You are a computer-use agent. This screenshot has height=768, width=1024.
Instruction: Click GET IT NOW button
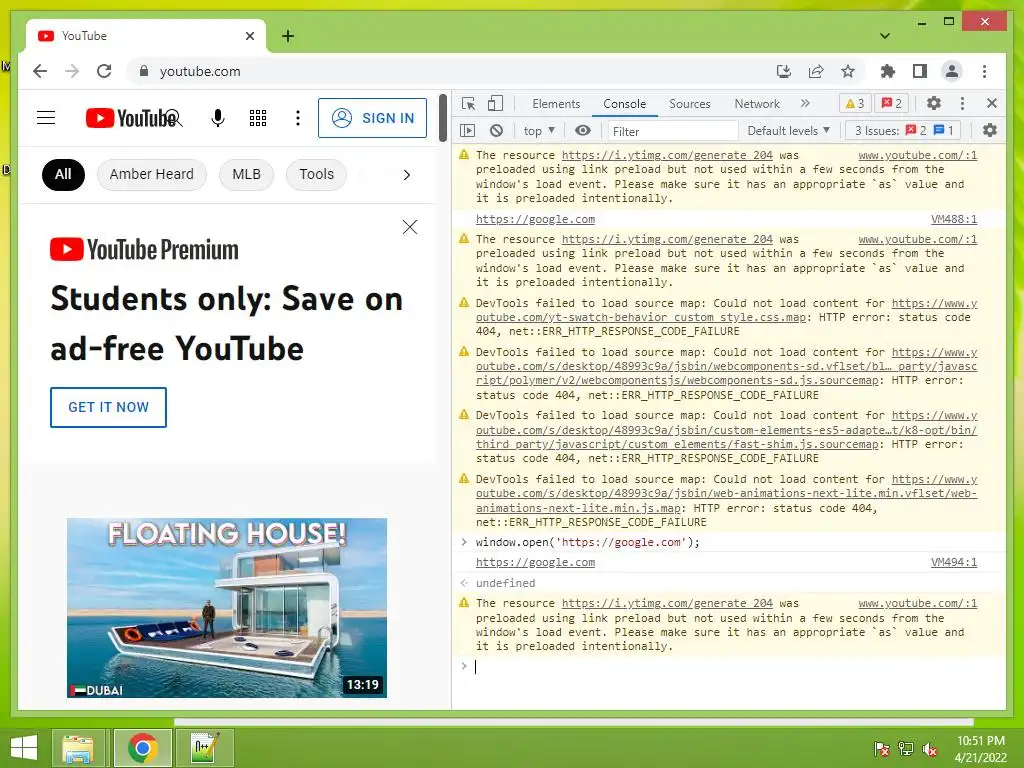[x=108, y=408]
